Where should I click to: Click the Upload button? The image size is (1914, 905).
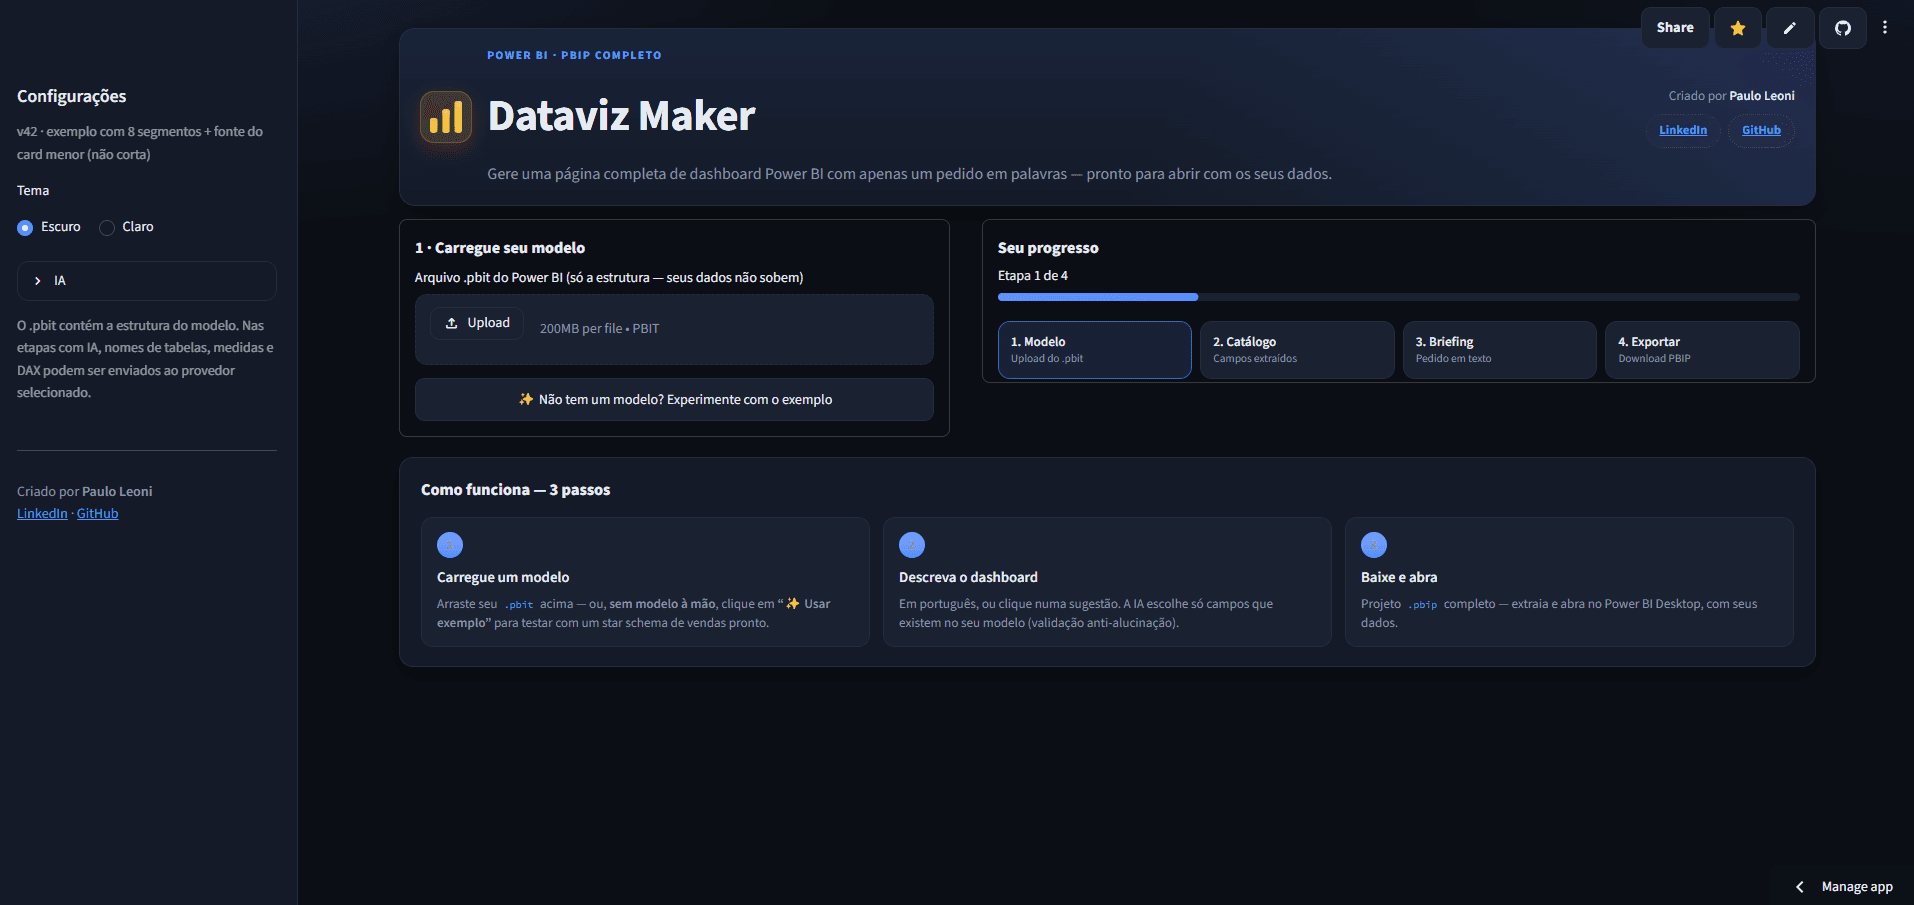[x=477, y=323]
